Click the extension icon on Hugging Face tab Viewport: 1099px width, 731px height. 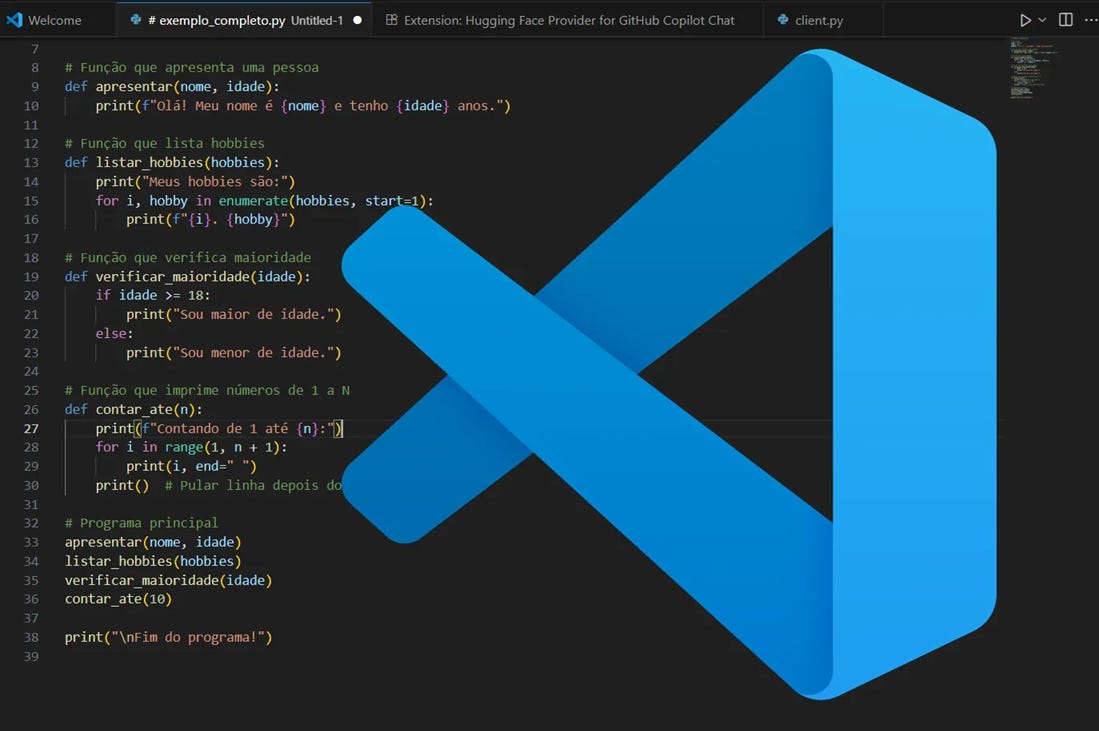(x=392, y=20)
